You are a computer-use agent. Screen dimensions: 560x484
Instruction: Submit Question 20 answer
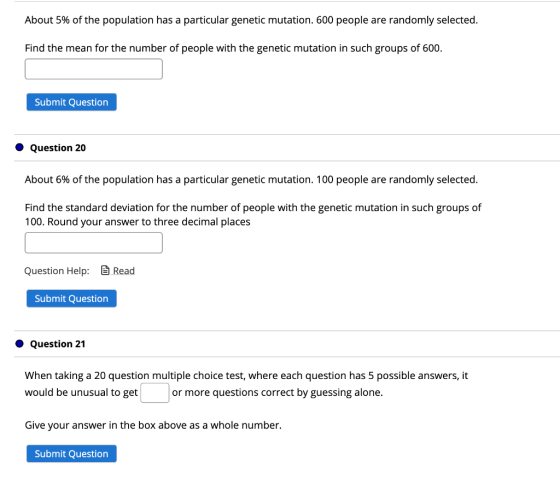tap(71, 299)
